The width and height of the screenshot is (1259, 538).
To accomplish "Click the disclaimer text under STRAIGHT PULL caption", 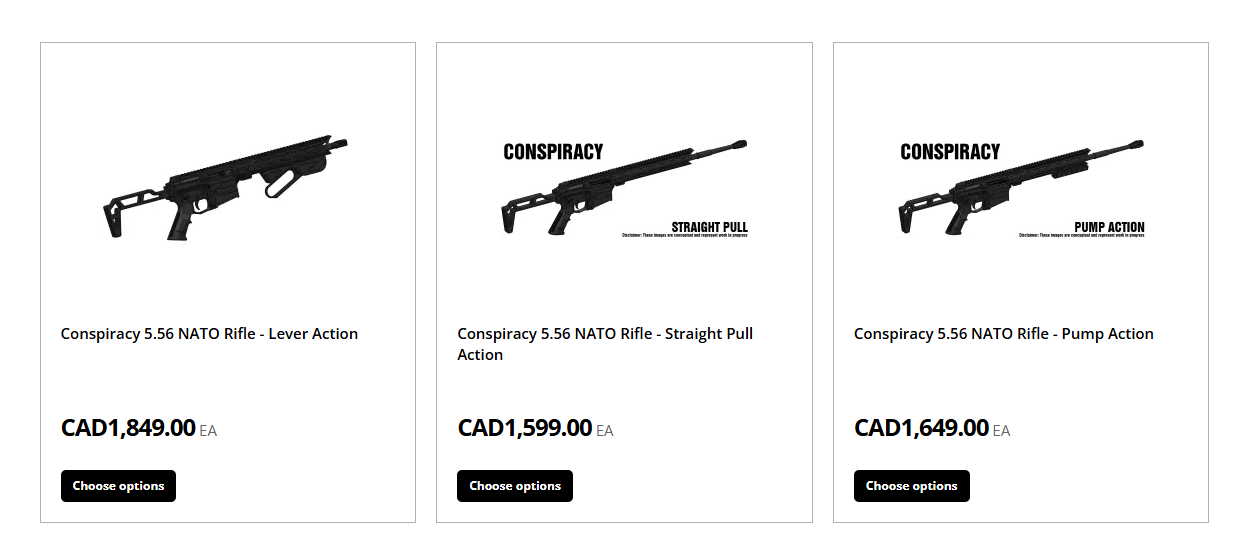I will (x=685, y=236).
